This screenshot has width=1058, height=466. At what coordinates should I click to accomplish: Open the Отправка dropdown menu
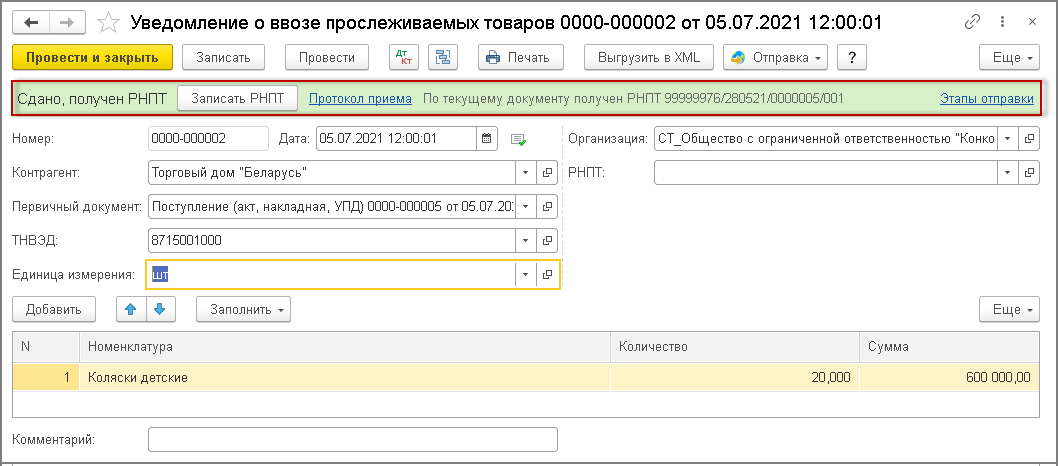point(777,57)
